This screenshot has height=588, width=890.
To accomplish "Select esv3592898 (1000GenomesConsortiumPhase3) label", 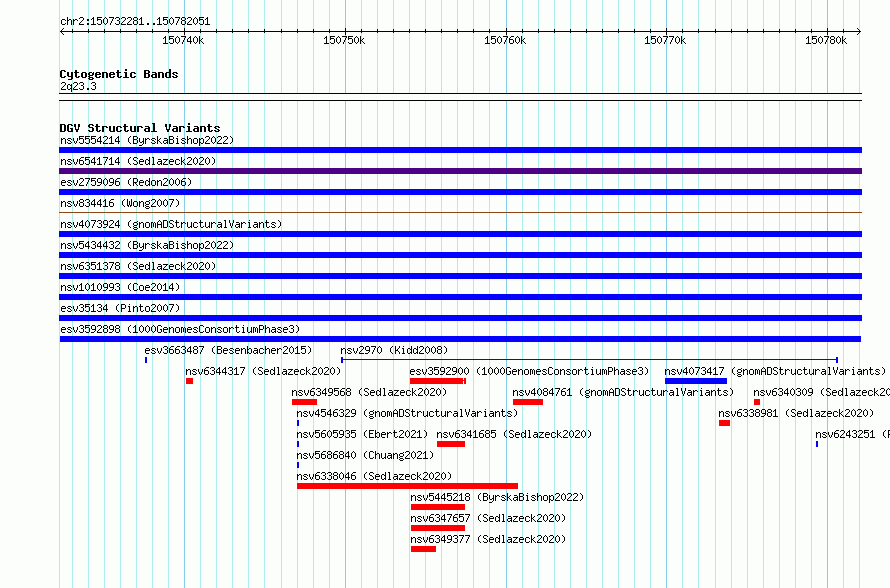I will pos(180,329).
